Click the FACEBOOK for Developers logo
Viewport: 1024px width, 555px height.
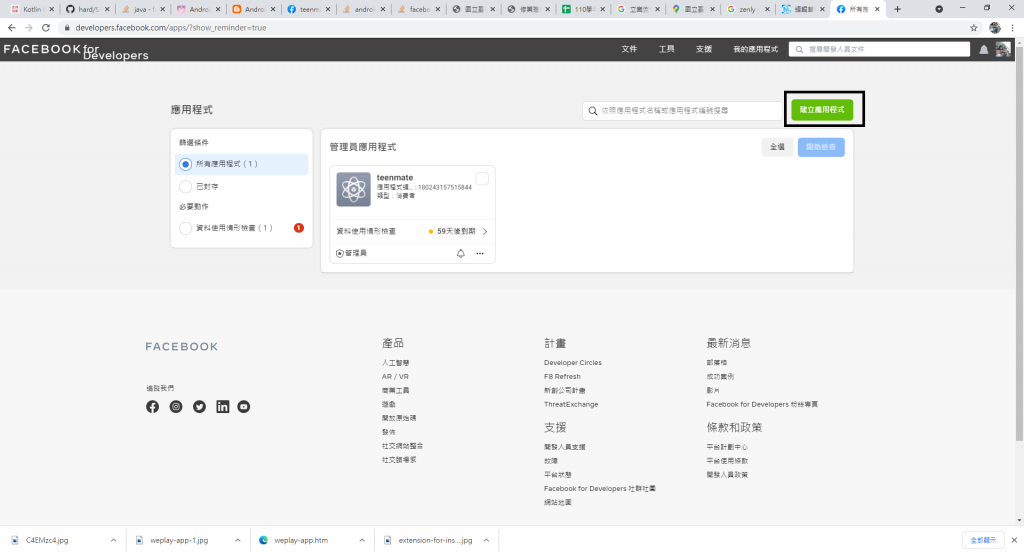coord(76,51)
